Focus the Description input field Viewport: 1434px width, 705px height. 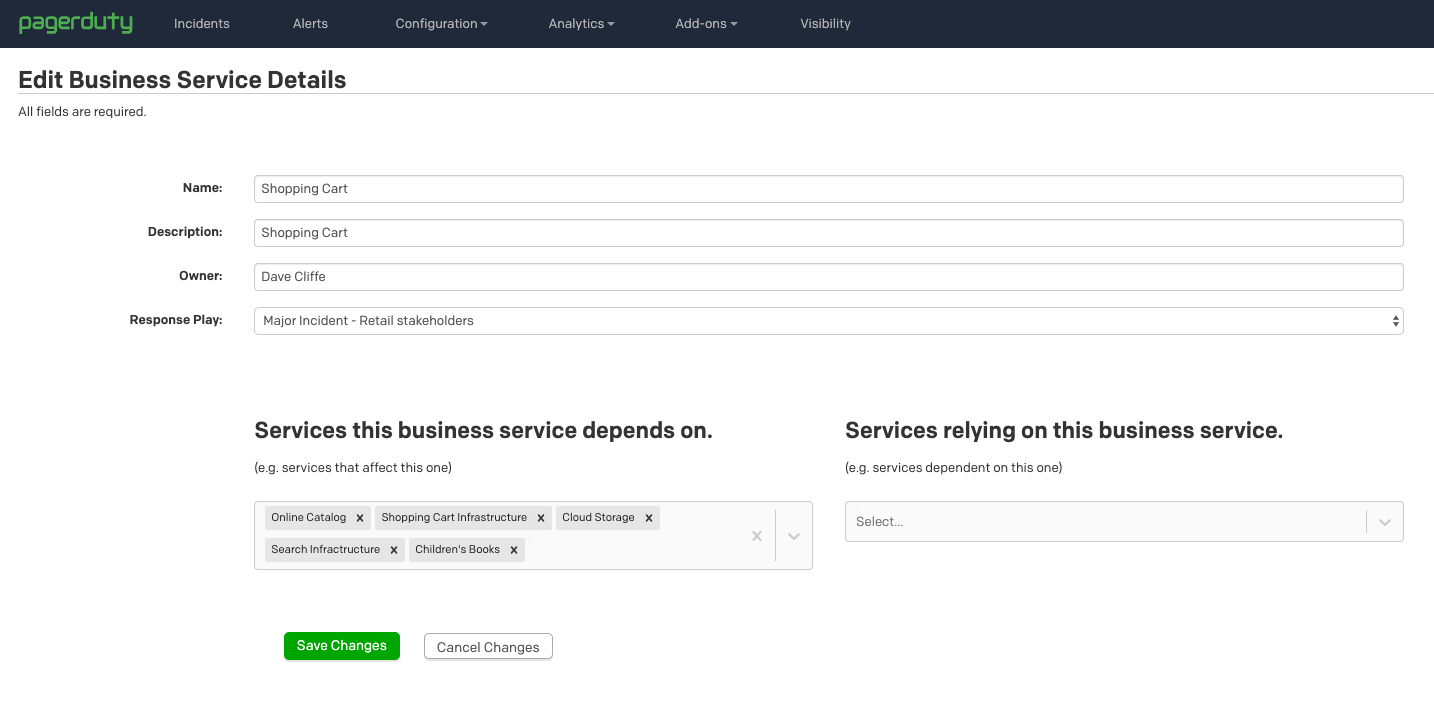coord(828,233)
